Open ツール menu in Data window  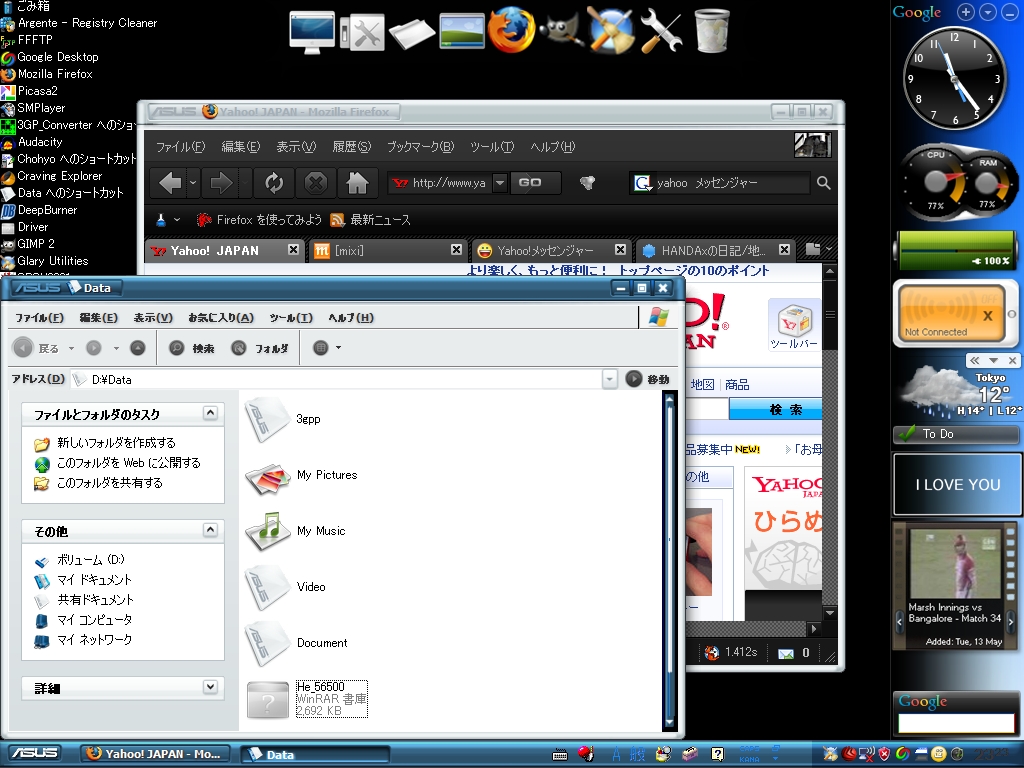pos(291,318)
